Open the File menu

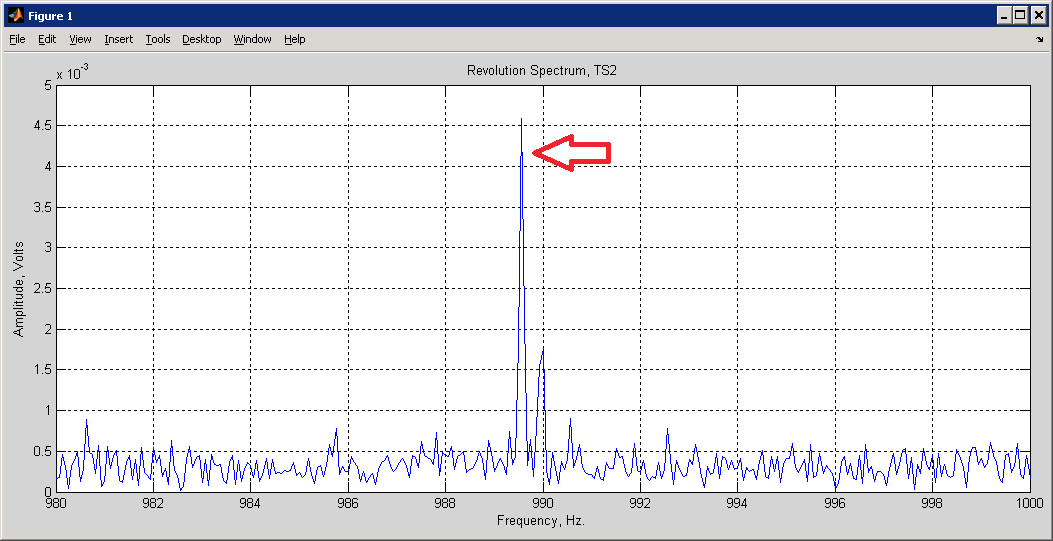point(17,40)
